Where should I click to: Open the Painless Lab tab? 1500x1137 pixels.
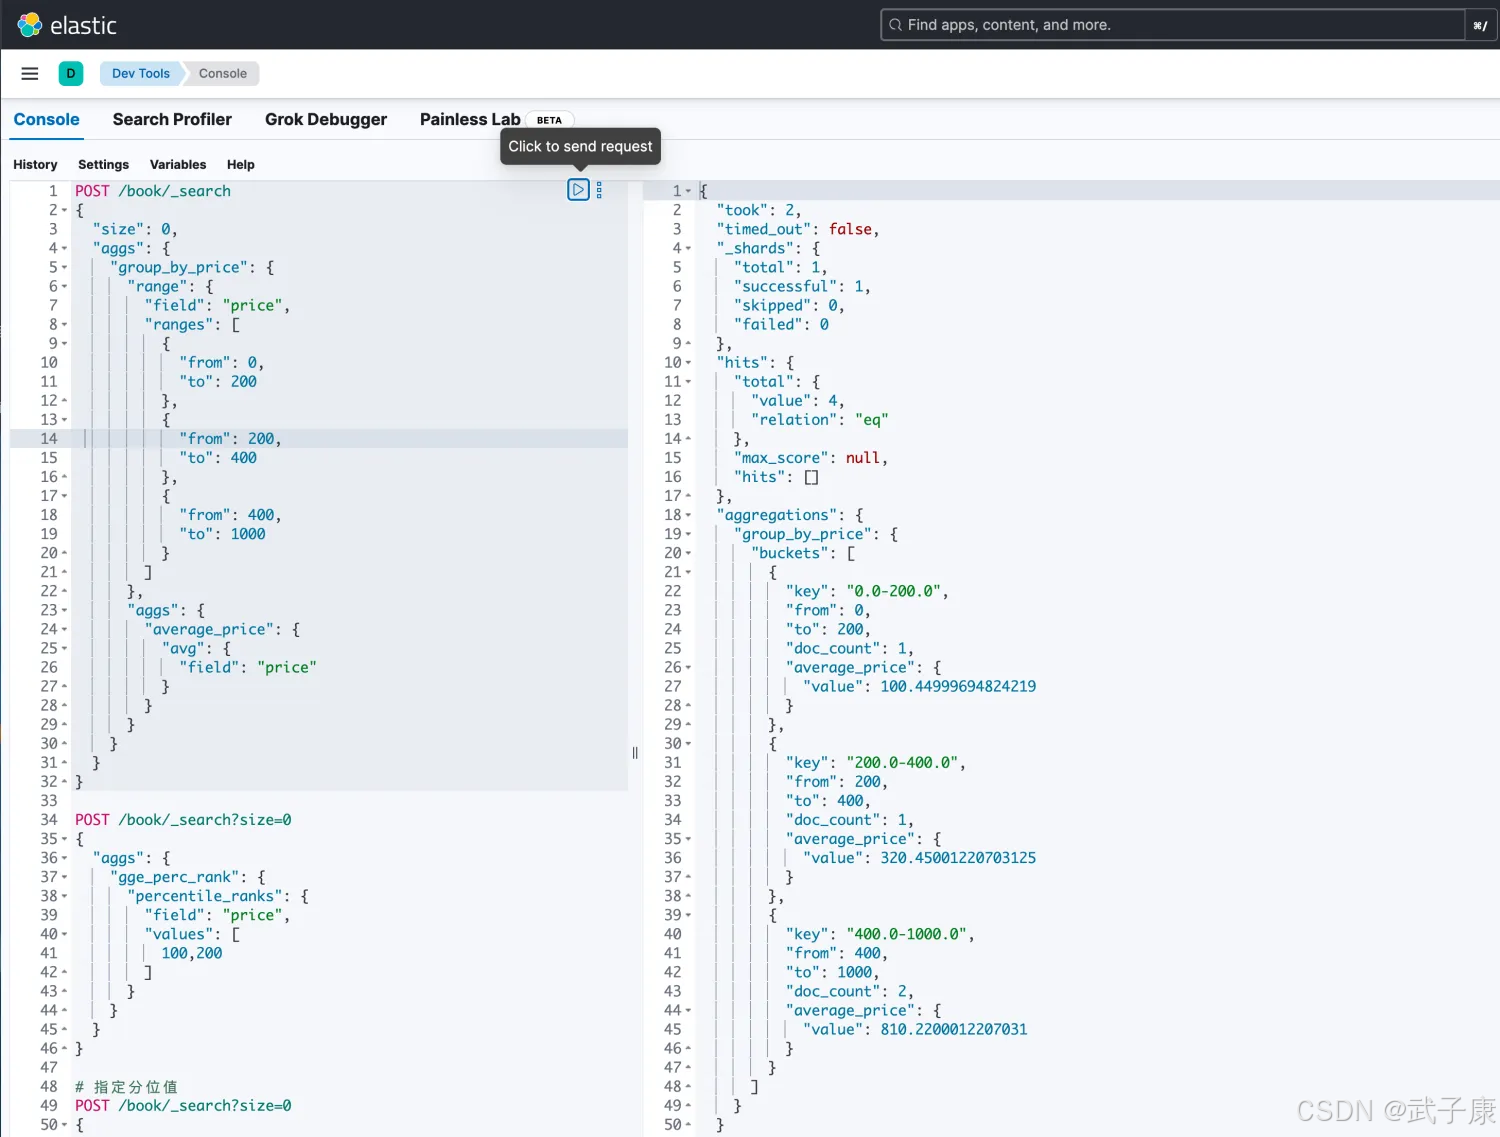point(469,119)
